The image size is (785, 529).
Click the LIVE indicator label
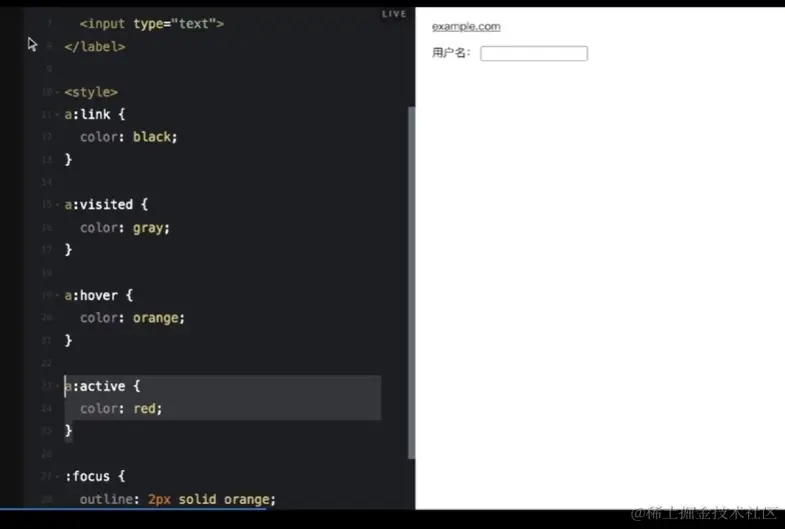(x=394, y=14)
